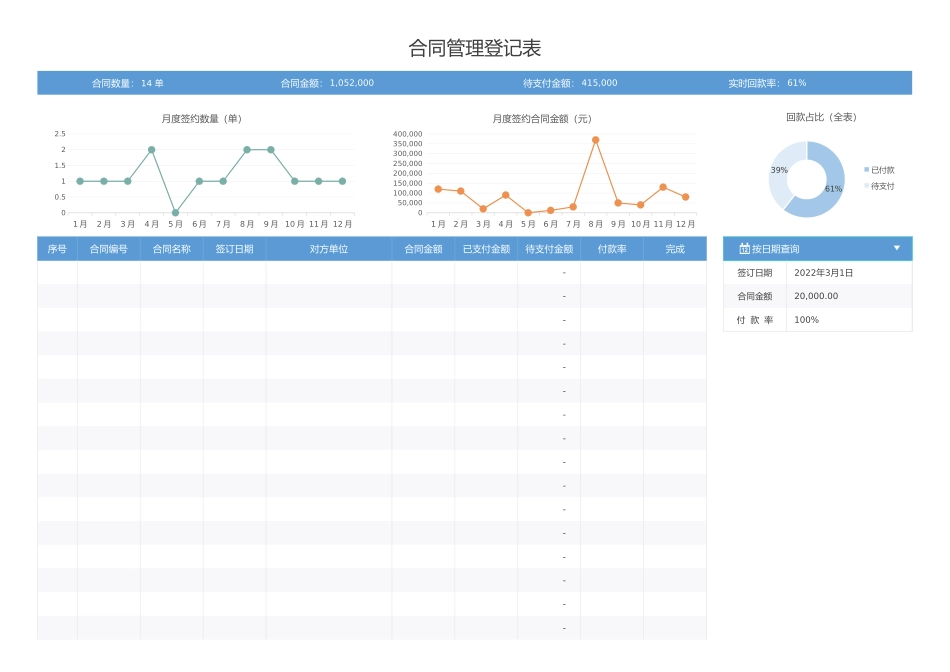Sort by the 合同金额 column header
Viewport: 950px width, 672px height.
pos(423,248)
